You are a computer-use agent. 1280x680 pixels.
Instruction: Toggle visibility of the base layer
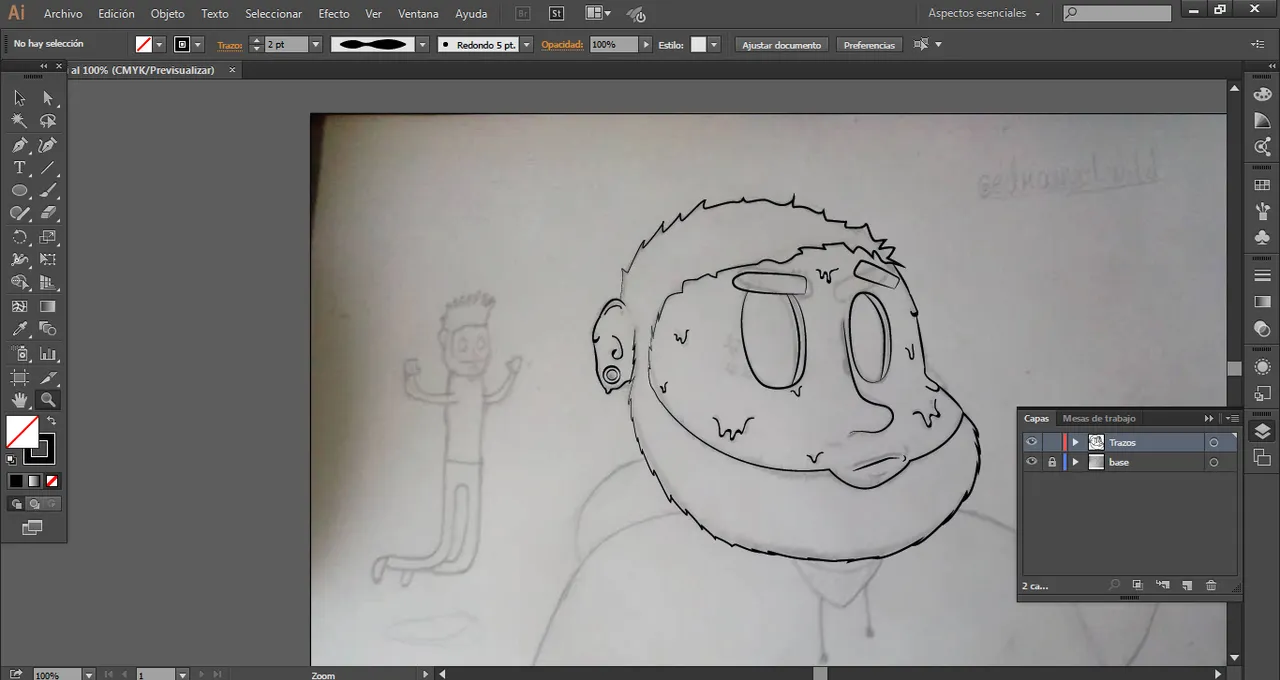(1032, 461)
